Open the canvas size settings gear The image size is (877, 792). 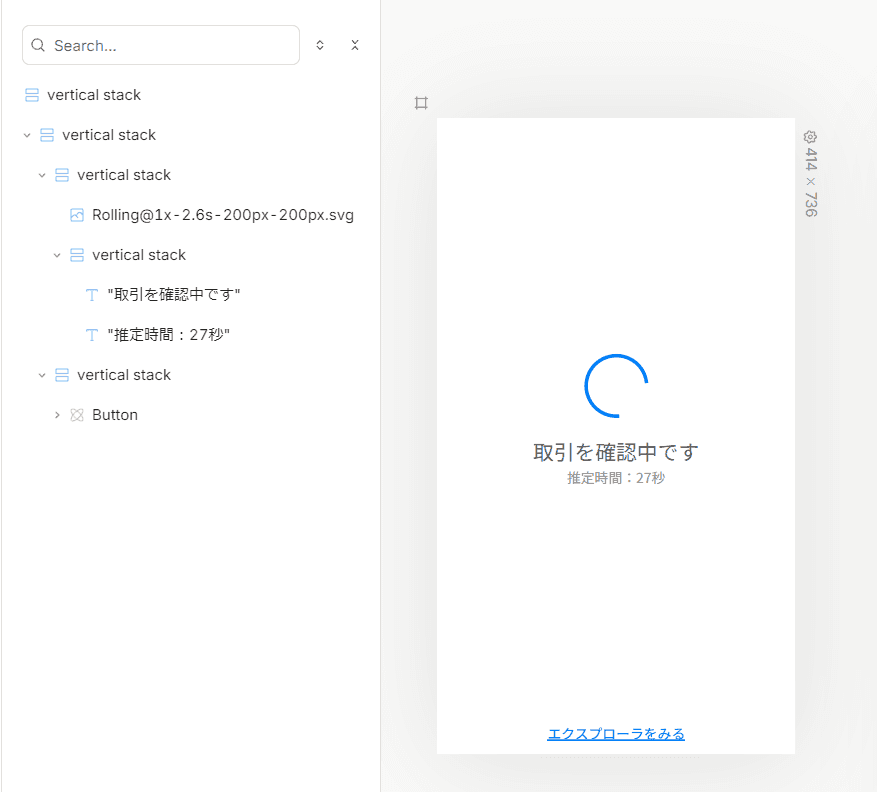[x=810, y=137]
